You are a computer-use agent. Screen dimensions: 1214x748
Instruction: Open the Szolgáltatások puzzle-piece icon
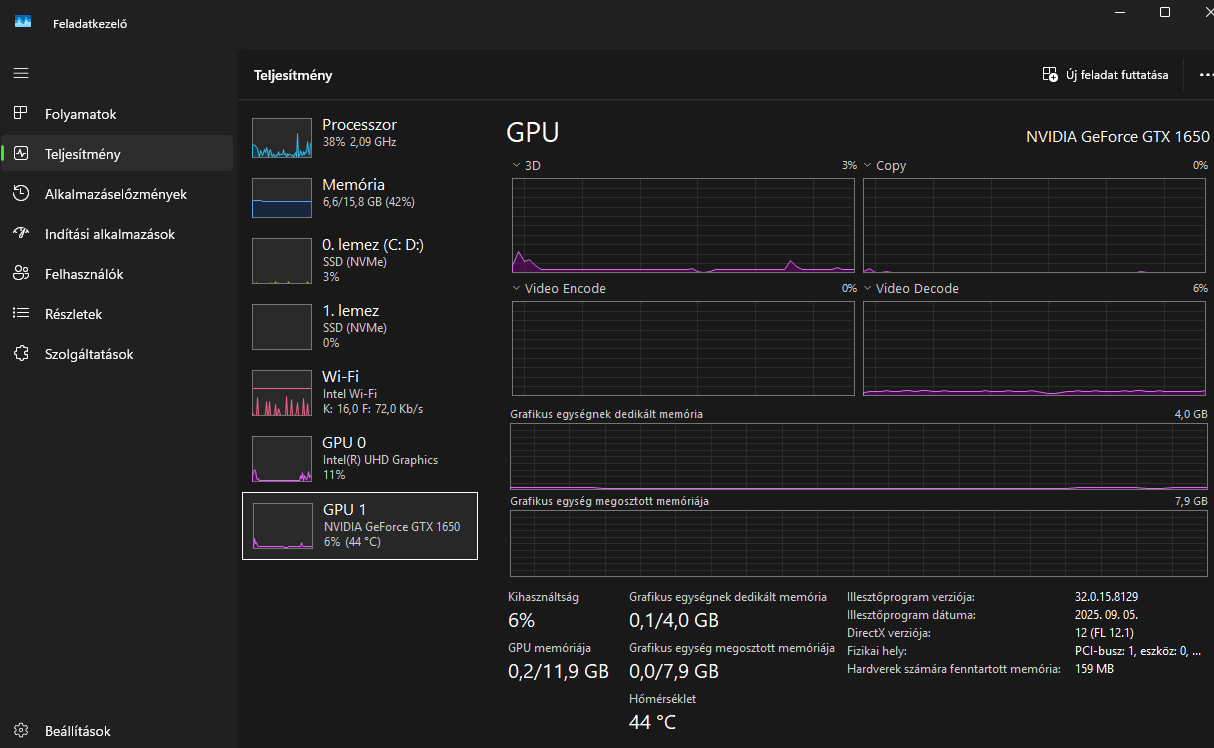21,354
